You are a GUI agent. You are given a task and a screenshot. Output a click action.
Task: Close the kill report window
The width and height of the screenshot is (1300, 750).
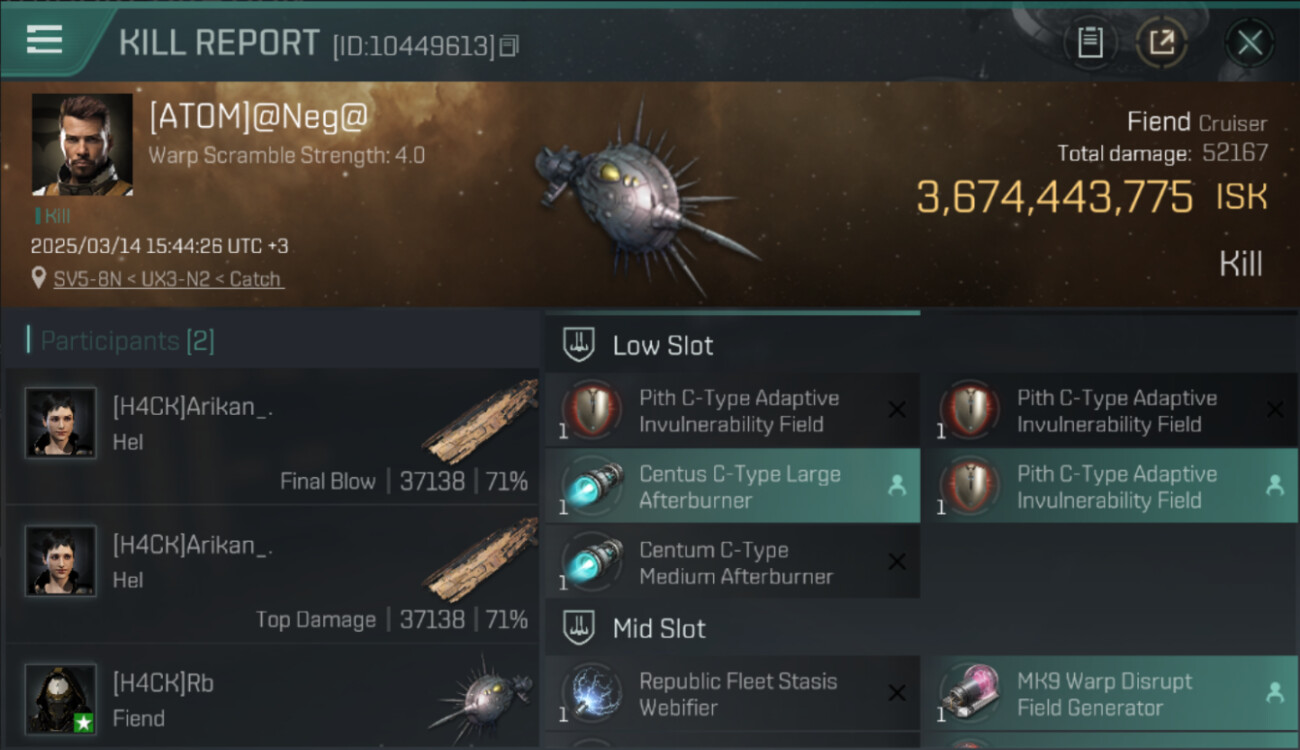point(1249,43)
